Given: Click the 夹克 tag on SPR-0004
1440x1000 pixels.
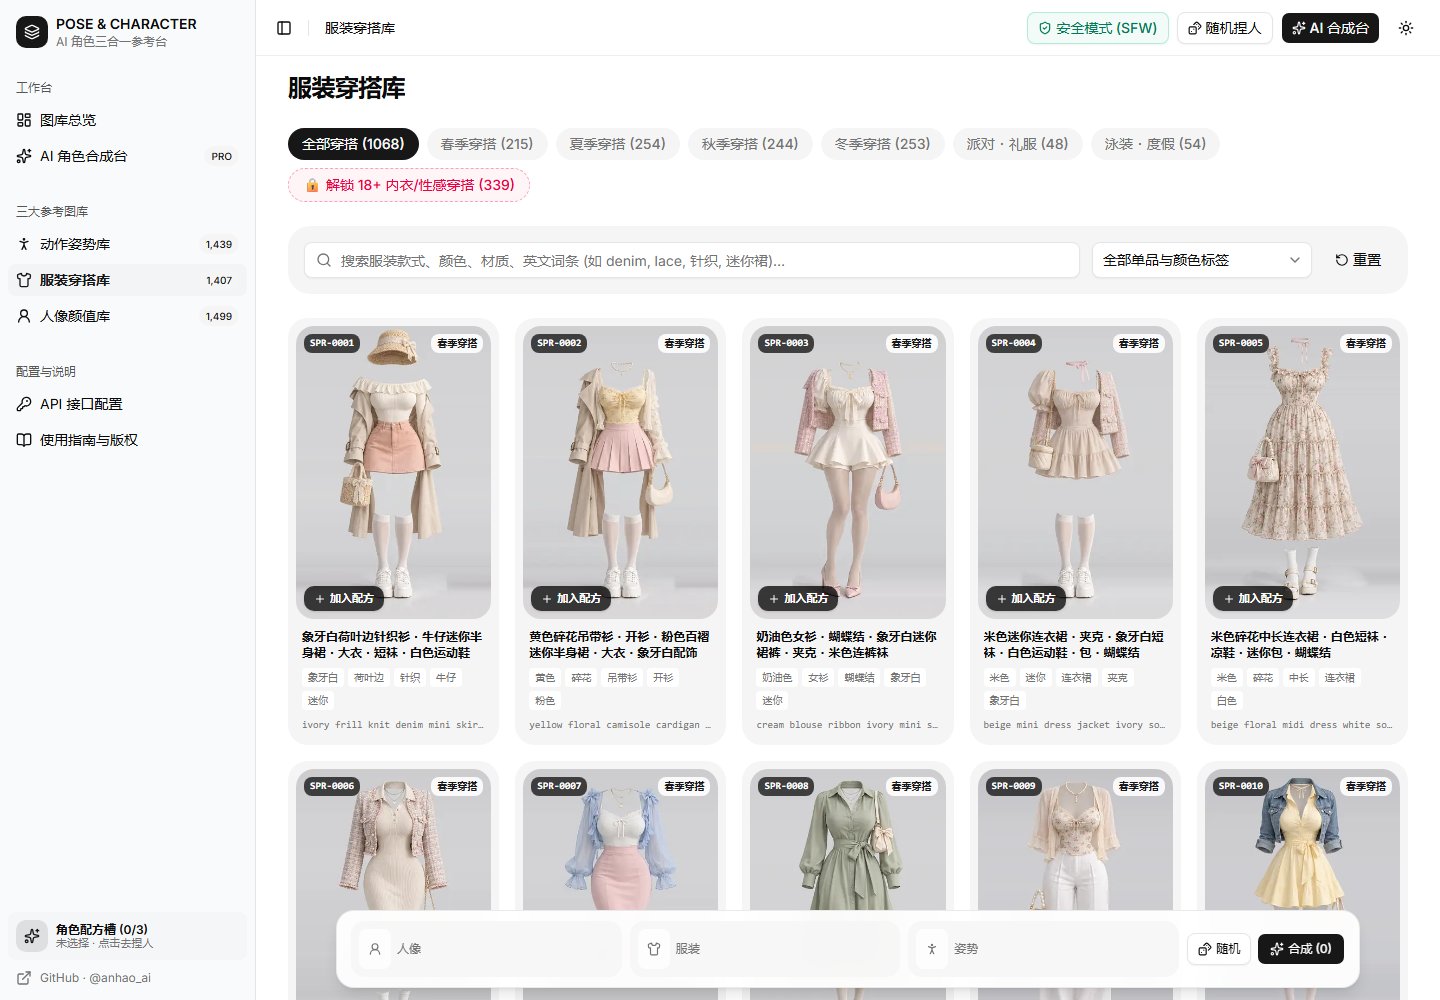Looking at the screenshot, I should [1118, 678].
